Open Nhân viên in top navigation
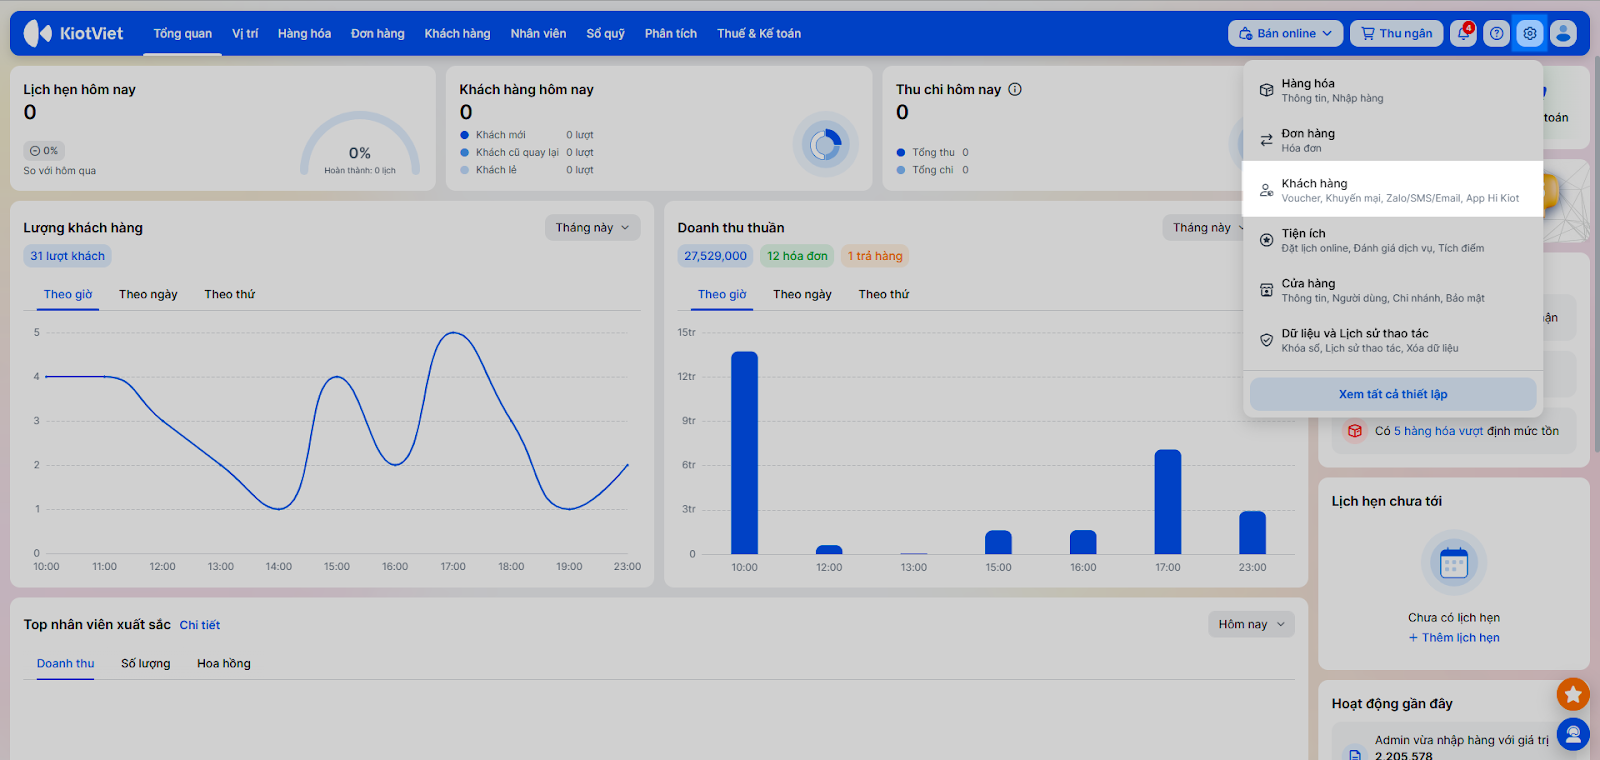This screenshot has height=760, width=1600. click(x=538, y=33)
